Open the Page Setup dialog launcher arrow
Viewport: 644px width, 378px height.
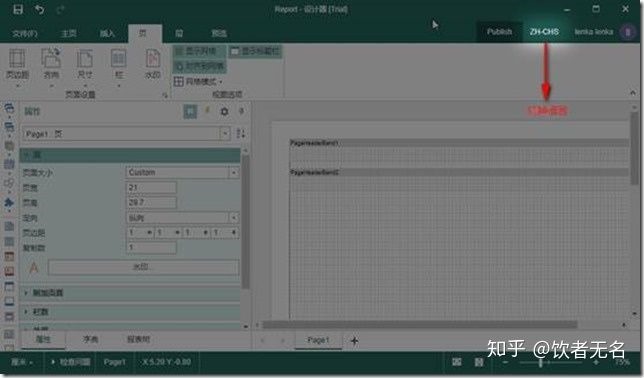point(165,95)
